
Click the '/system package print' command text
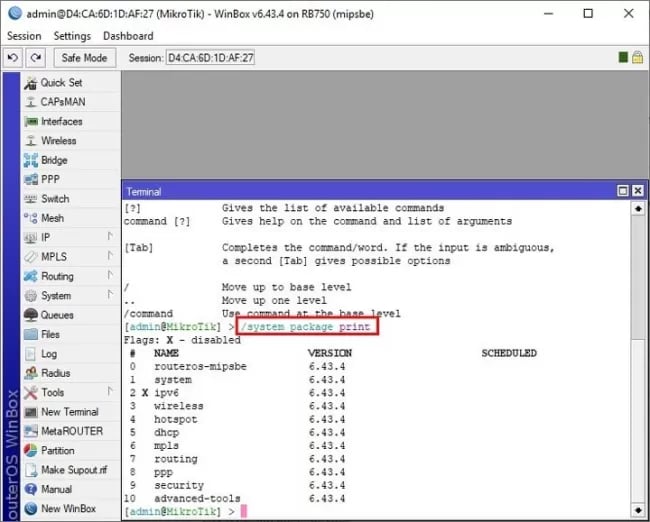click(x=306, y=327)
